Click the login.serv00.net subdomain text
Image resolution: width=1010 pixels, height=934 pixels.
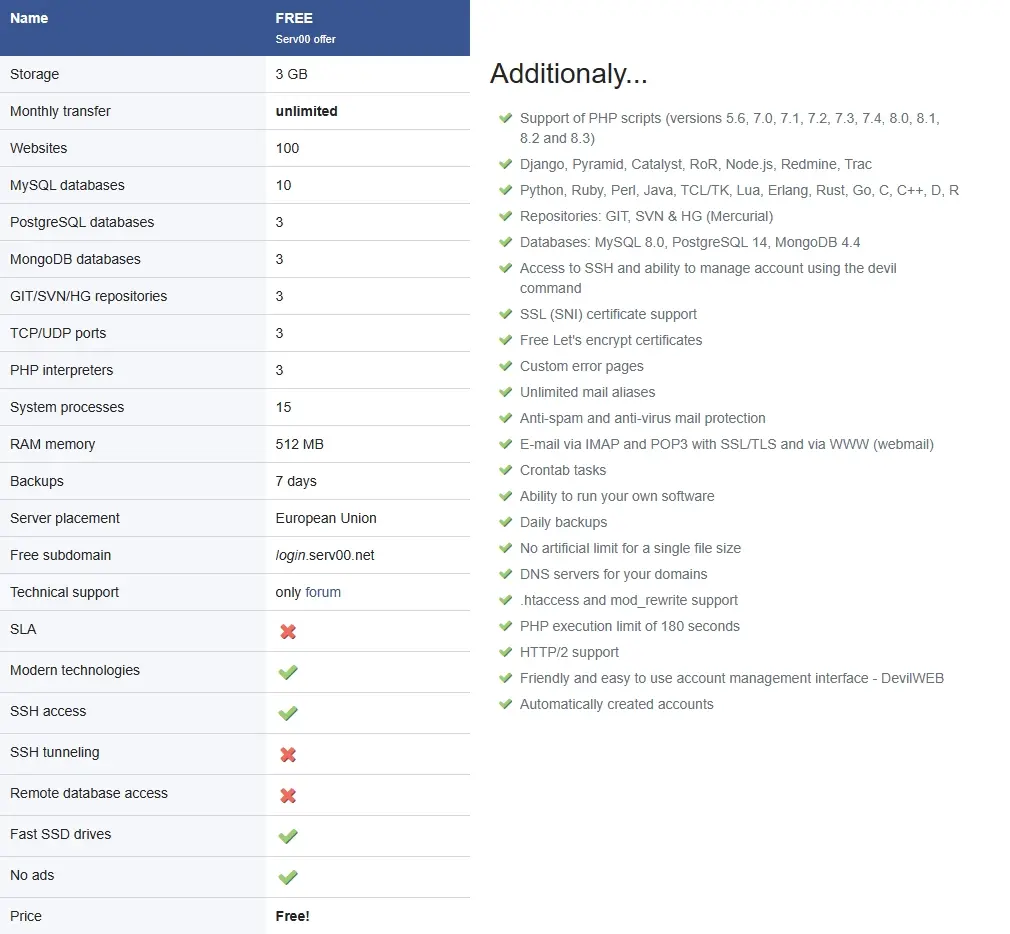coord(325,555)
